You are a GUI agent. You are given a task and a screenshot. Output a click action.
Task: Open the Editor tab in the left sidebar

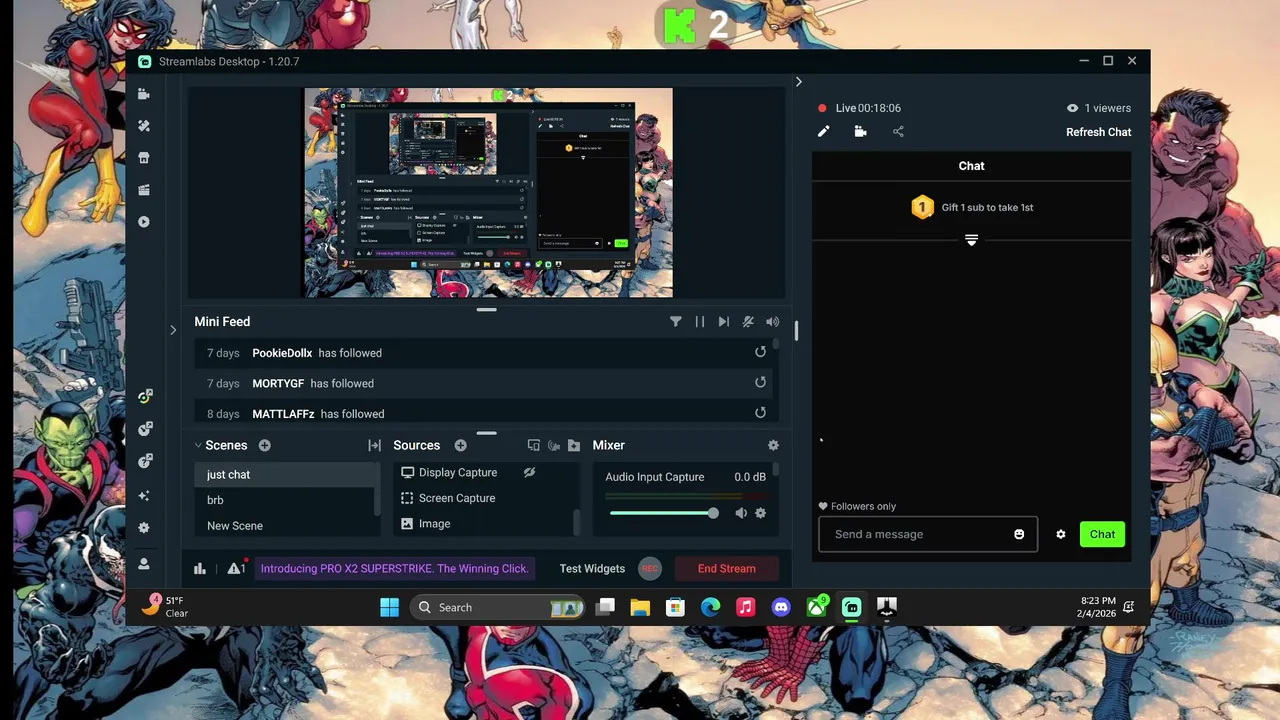point(144,94)
